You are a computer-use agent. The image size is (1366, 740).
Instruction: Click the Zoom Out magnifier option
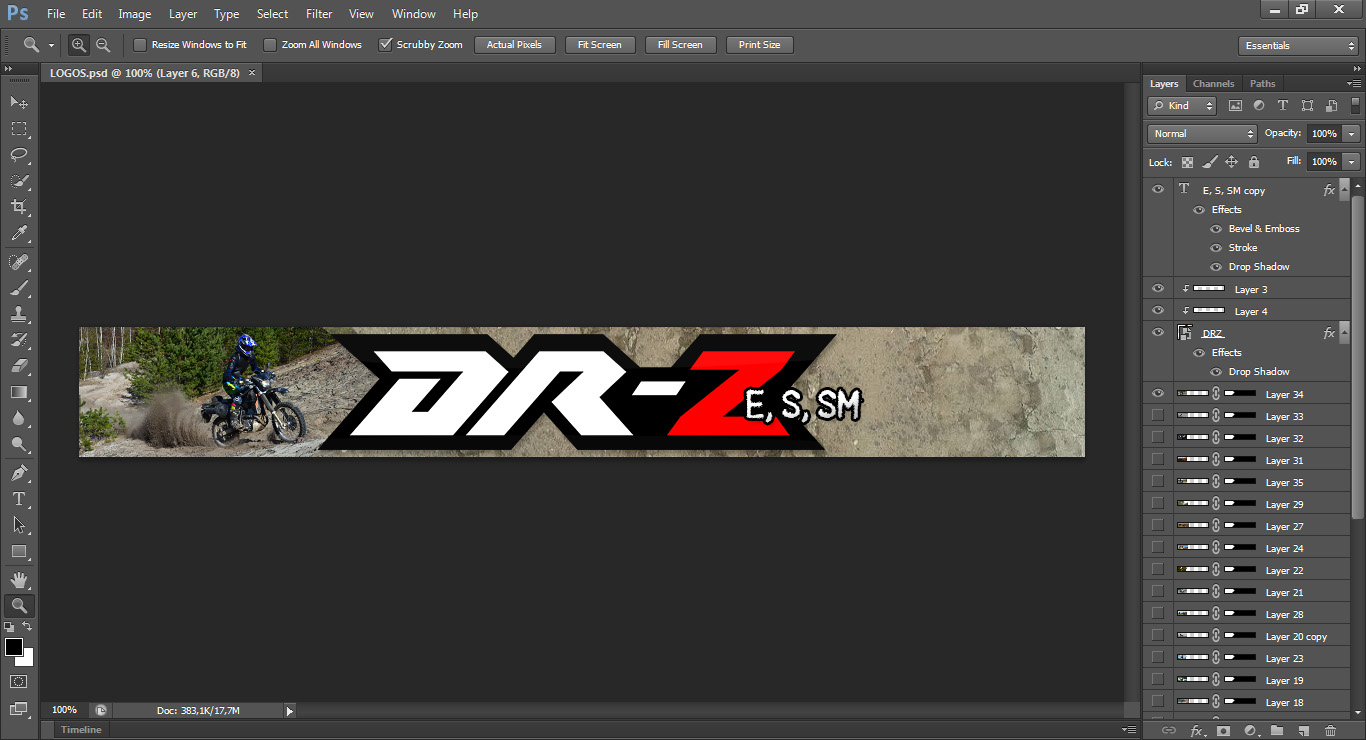pos(102,45)
